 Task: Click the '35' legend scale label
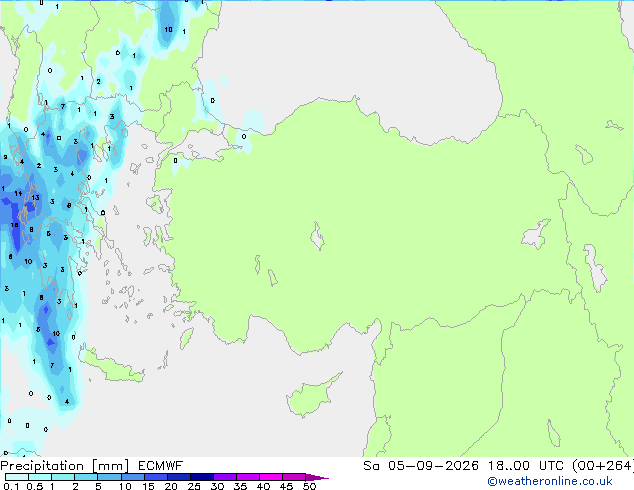240,486
